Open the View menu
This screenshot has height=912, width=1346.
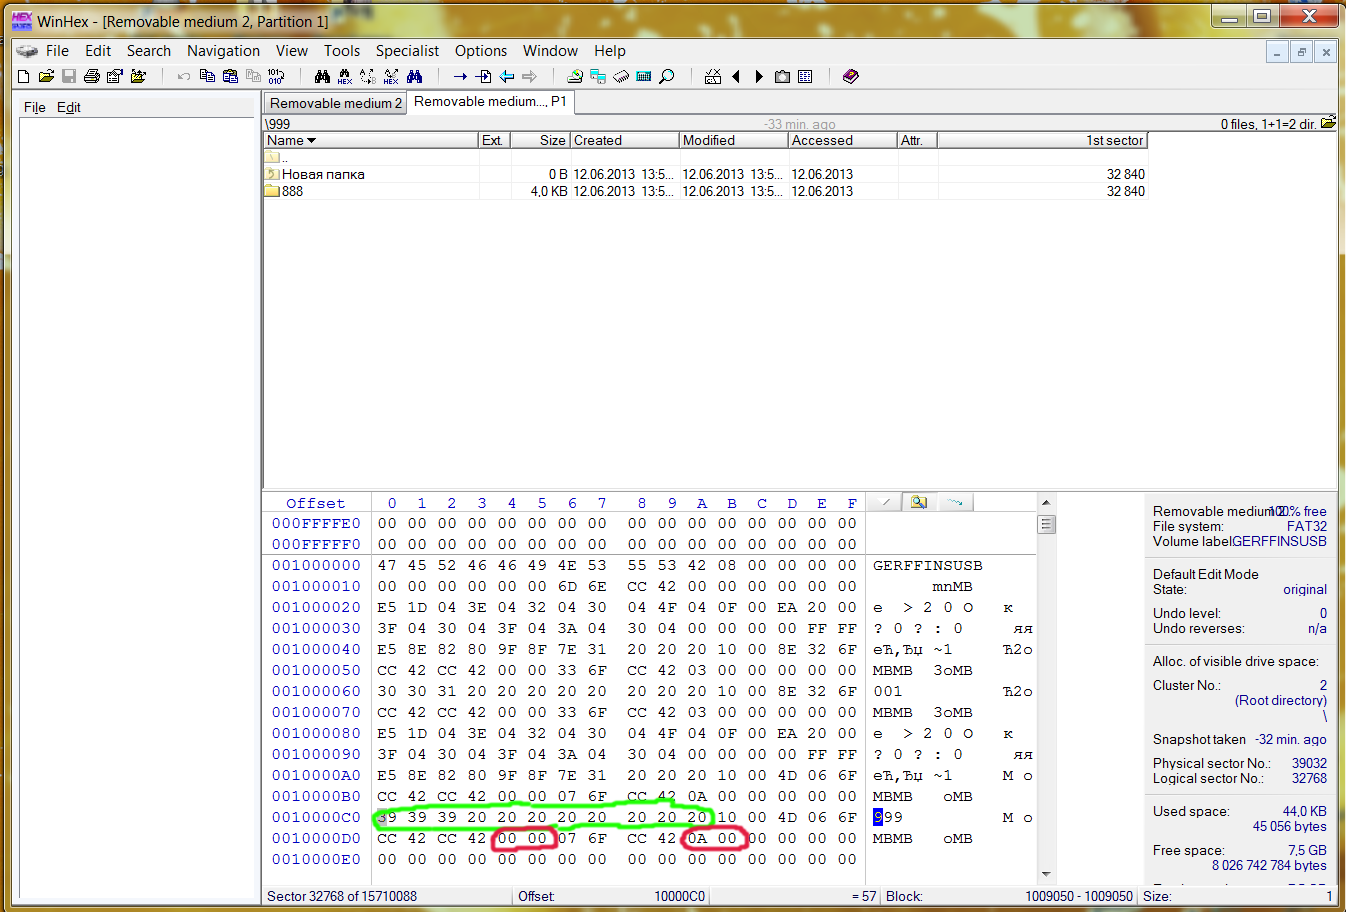click(291, 51)
